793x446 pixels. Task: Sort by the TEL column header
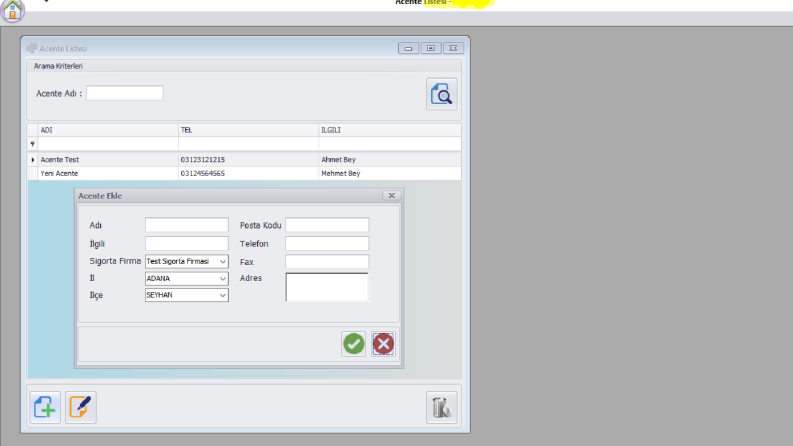[x=248, y=130]
